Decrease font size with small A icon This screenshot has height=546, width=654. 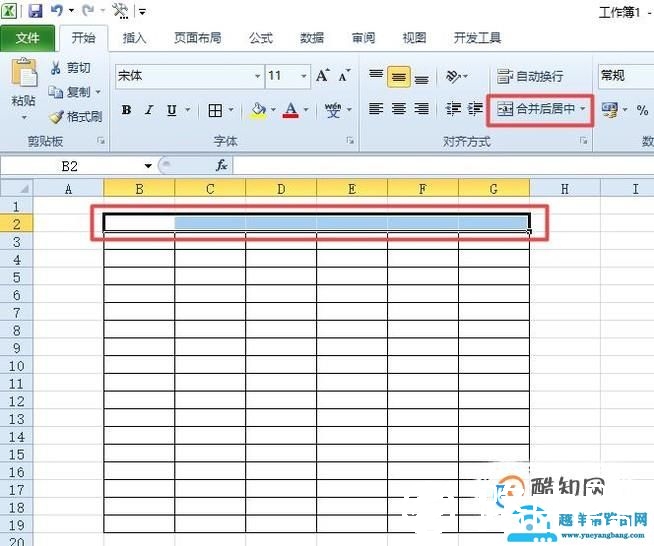point(344,76)
